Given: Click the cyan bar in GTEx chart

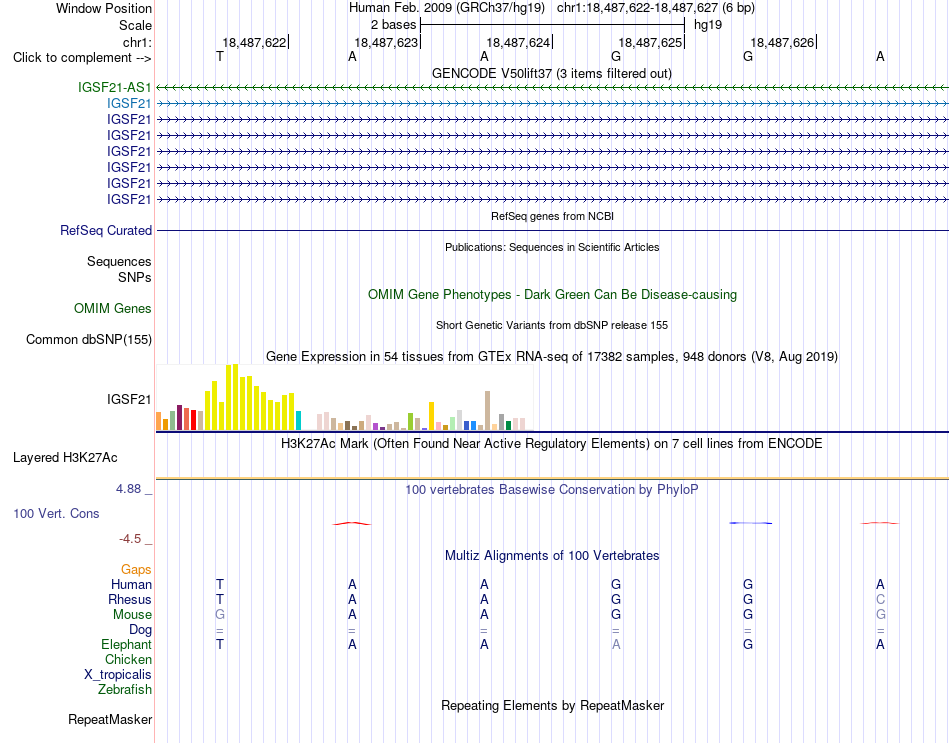Looking at the screenshot, I should (x=298, y=421).
